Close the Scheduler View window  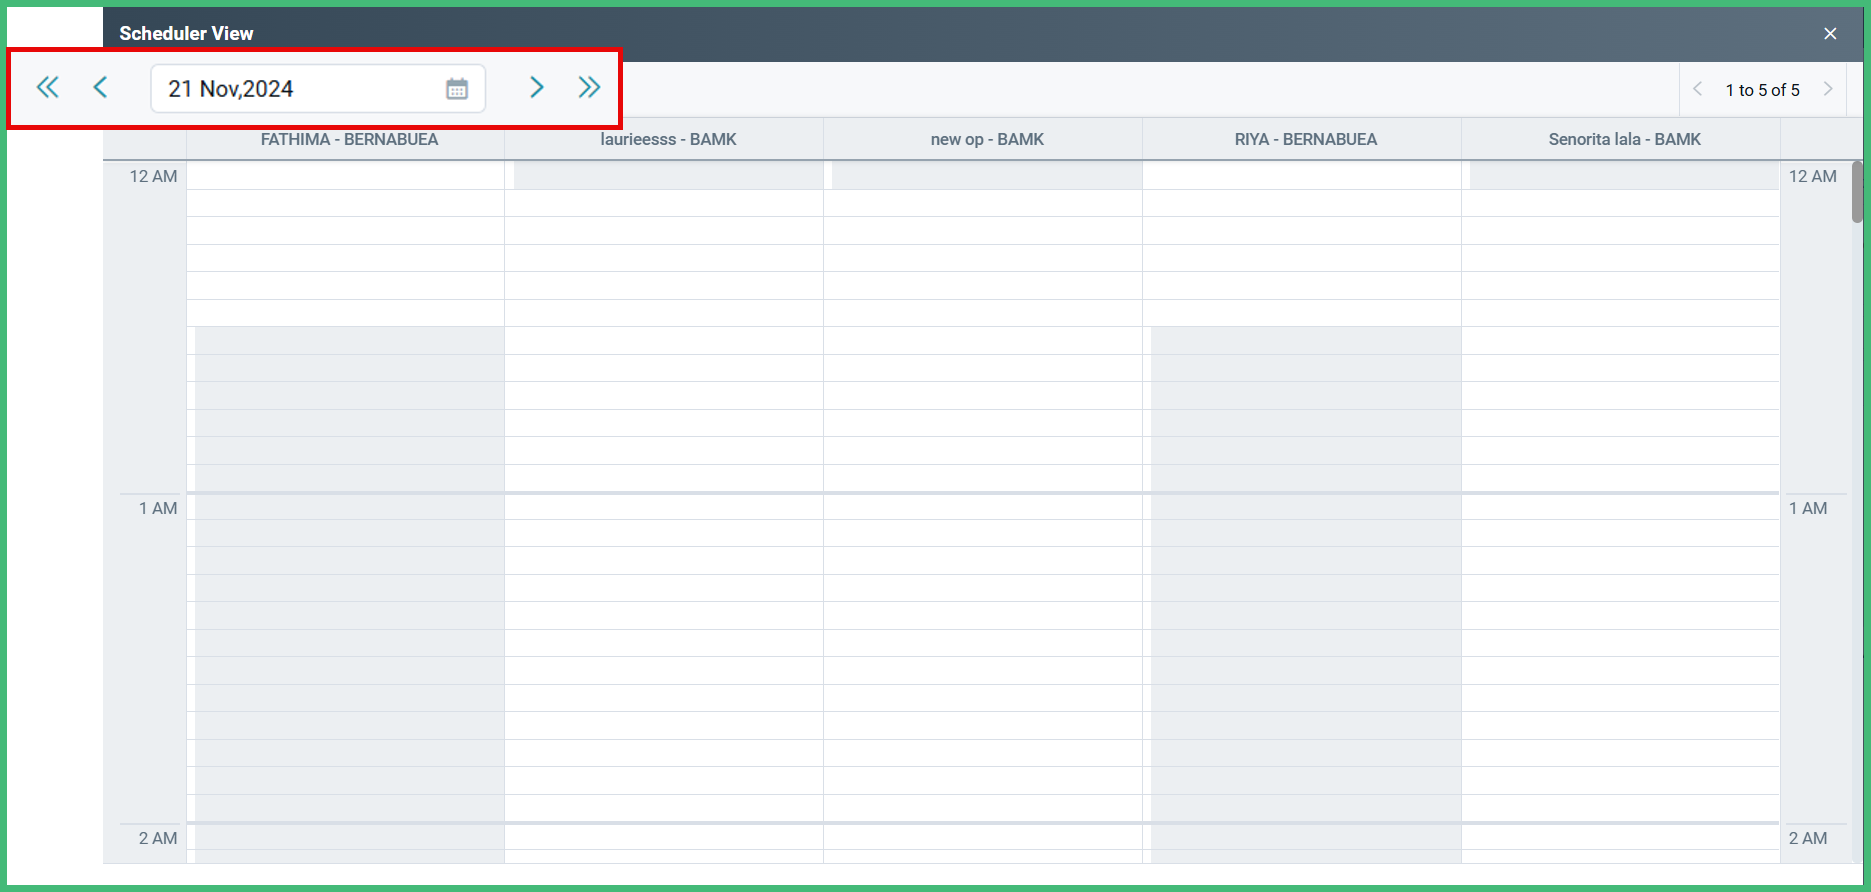(x=1830, y=34)
